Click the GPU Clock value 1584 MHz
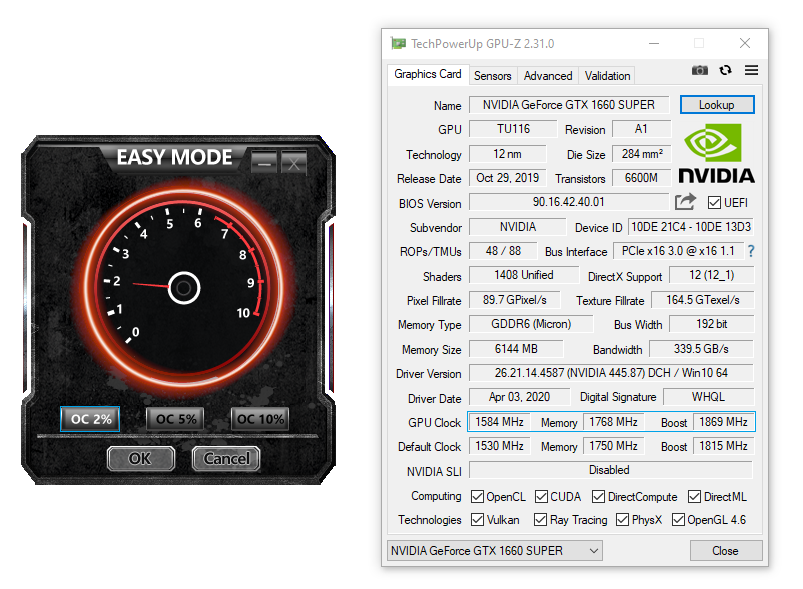 click(x=499, y=422)
